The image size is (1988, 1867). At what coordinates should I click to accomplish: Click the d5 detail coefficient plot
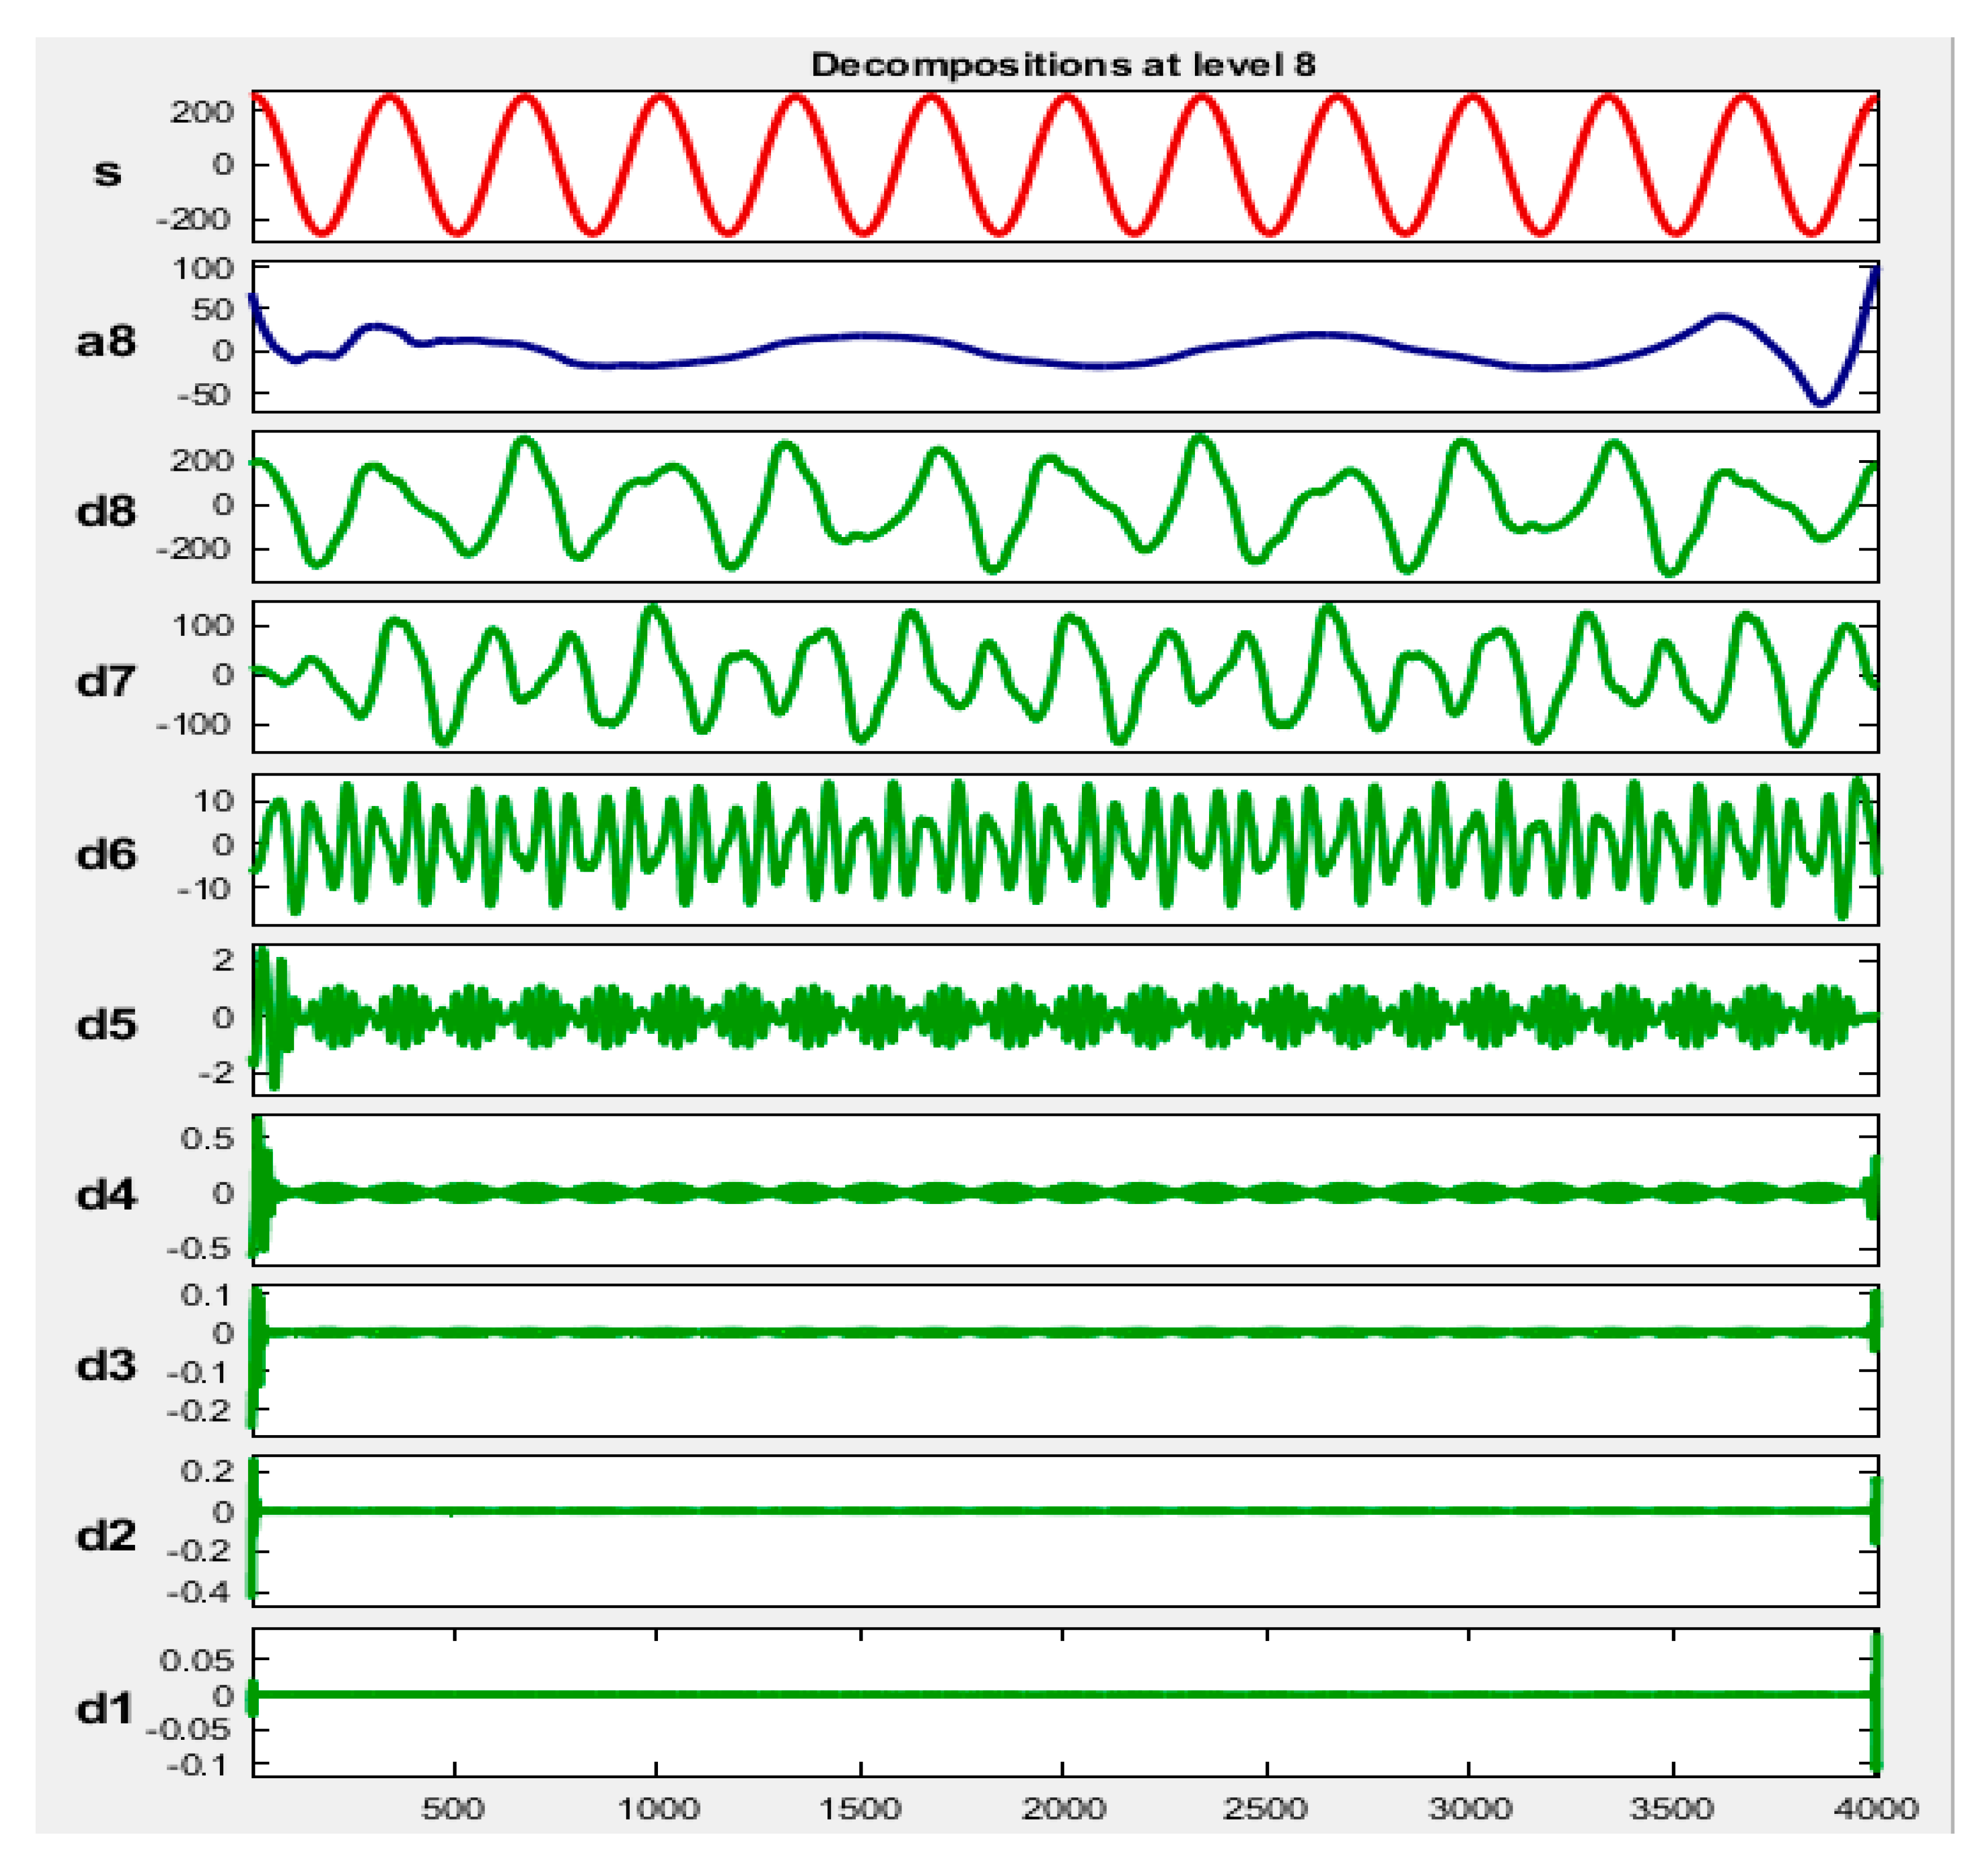point(1065,1018)
